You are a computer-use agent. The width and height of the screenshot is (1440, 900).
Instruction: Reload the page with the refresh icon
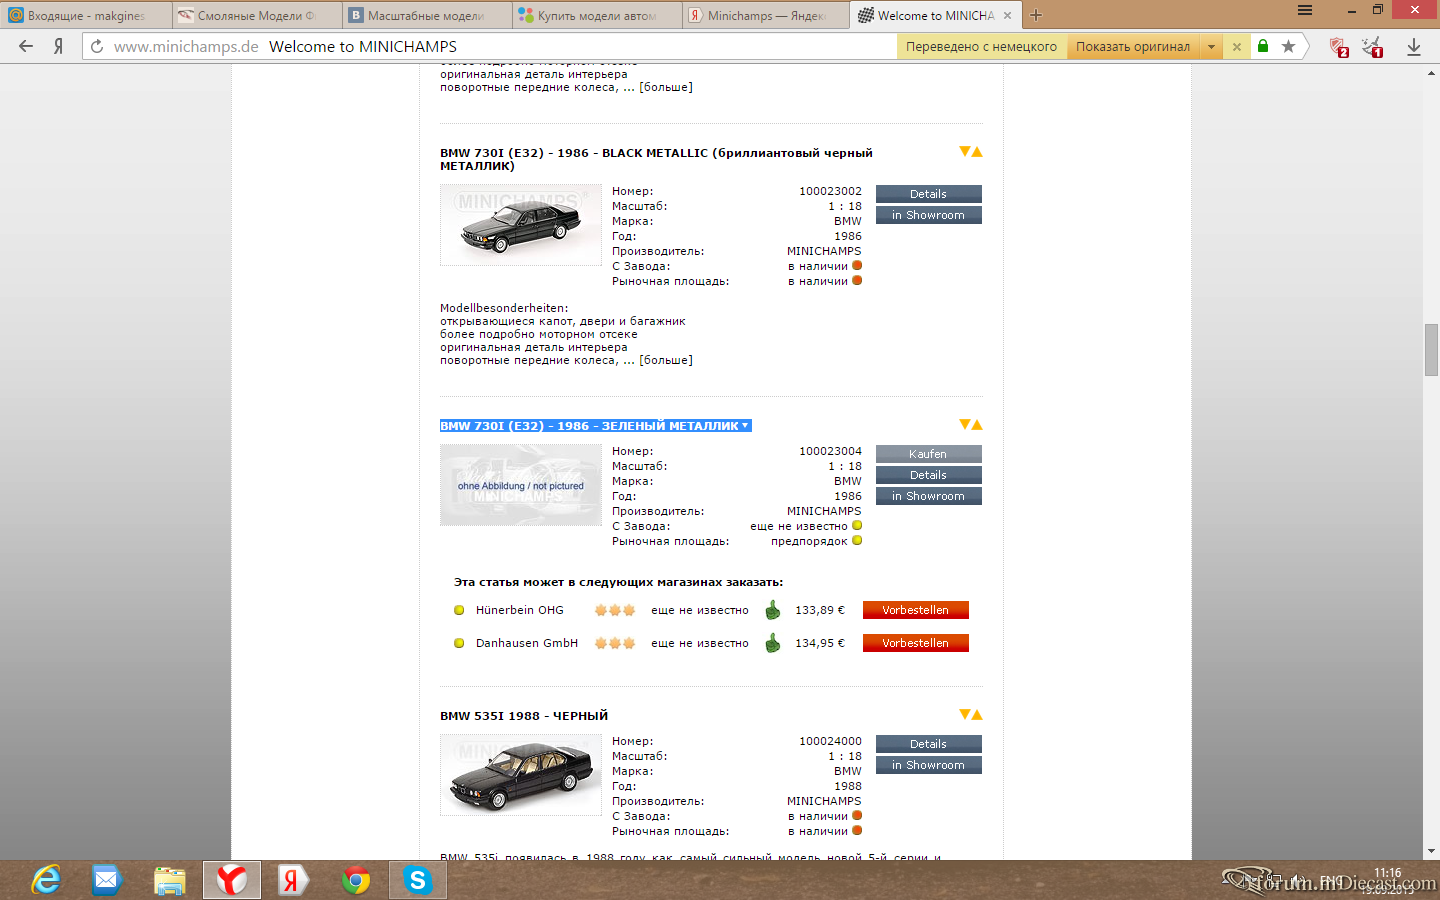pos(97,46)
